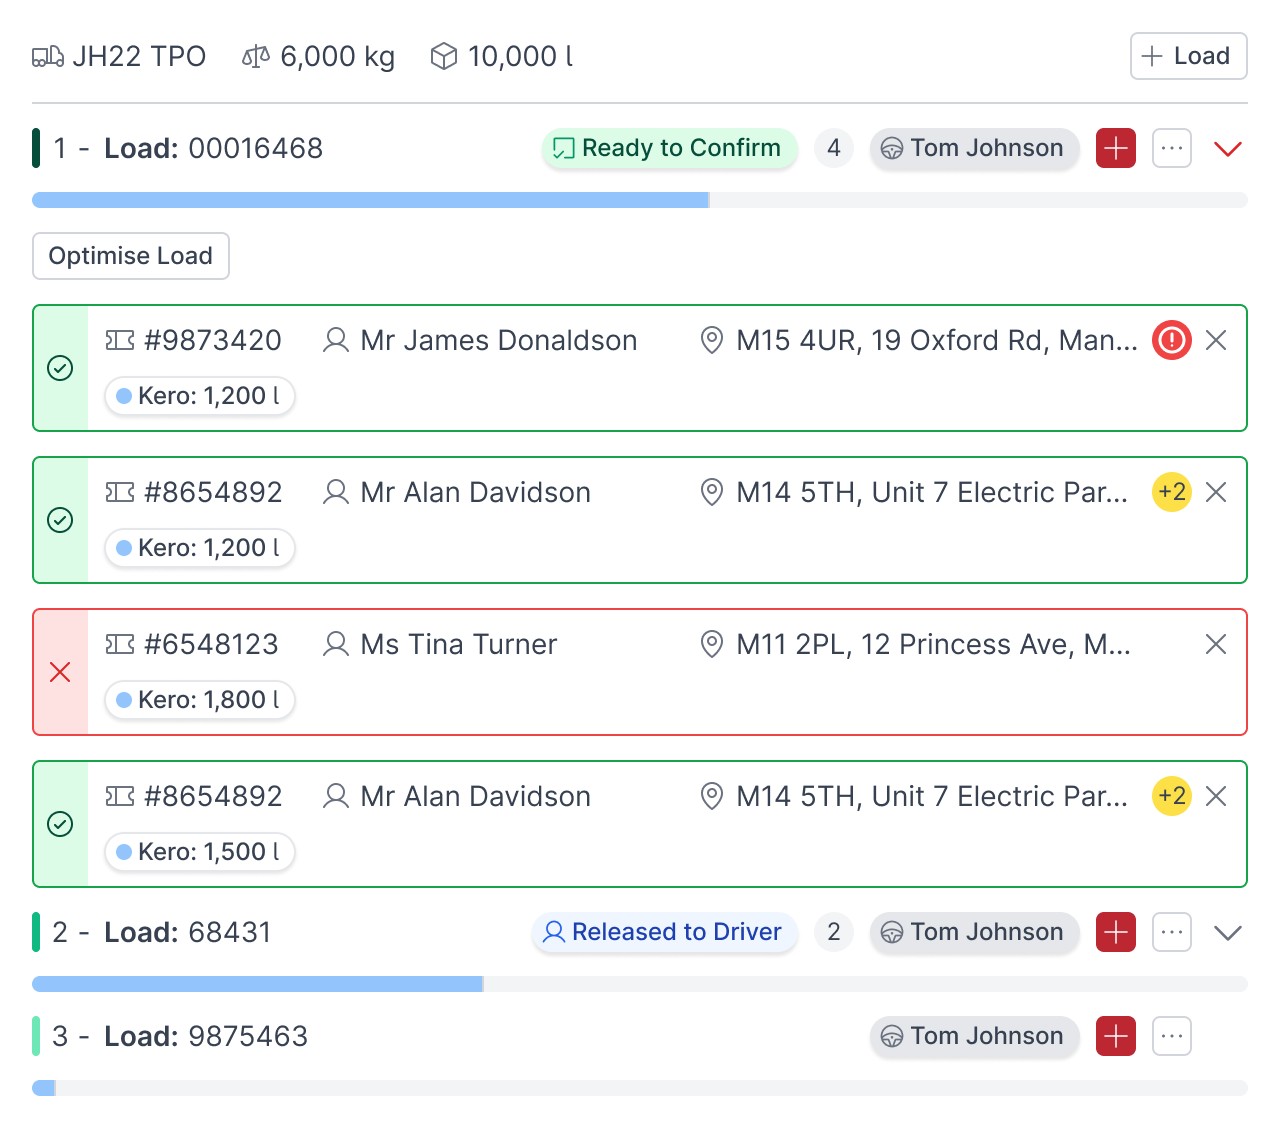This screenshot has width=1280, height=1128.
Task: Expand load 68431 with the chevron
Action: [x=1228, y=933]
